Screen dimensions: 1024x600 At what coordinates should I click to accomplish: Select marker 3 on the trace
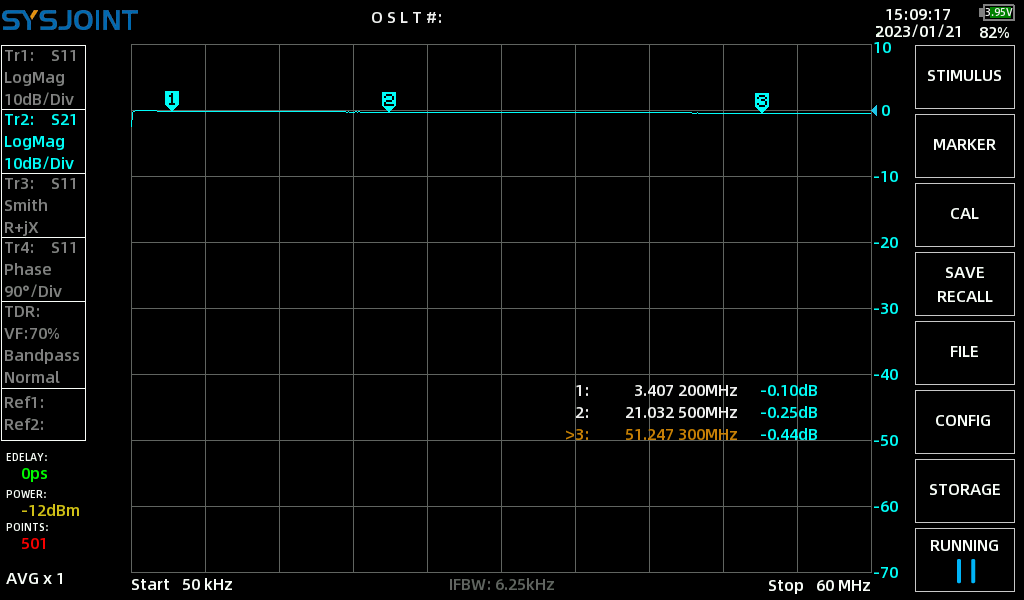tap(761, 102)
